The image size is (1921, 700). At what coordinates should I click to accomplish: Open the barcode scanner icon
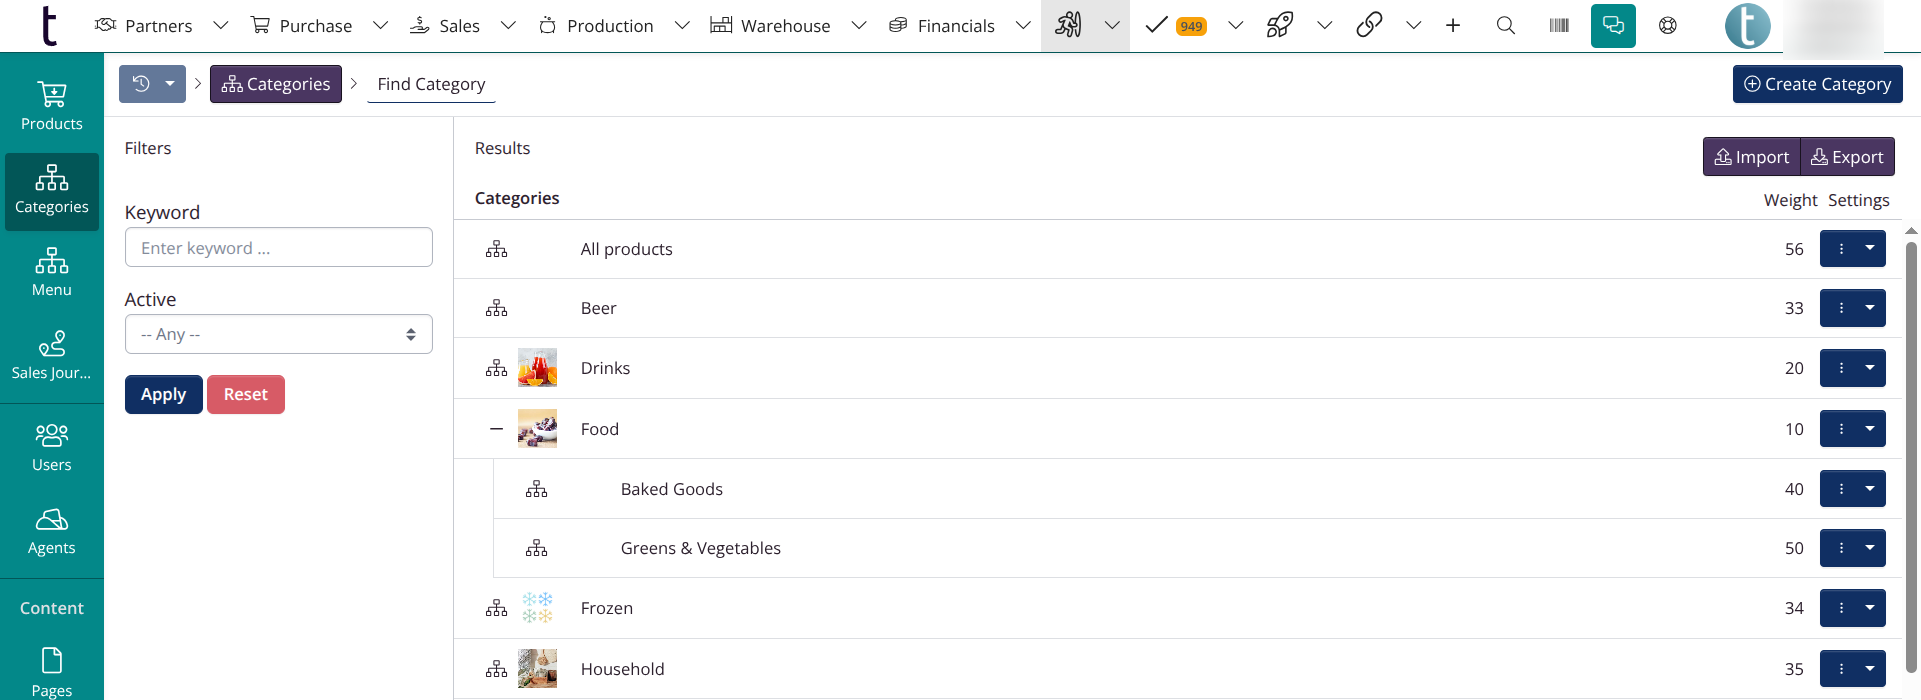pos(1559,26)
